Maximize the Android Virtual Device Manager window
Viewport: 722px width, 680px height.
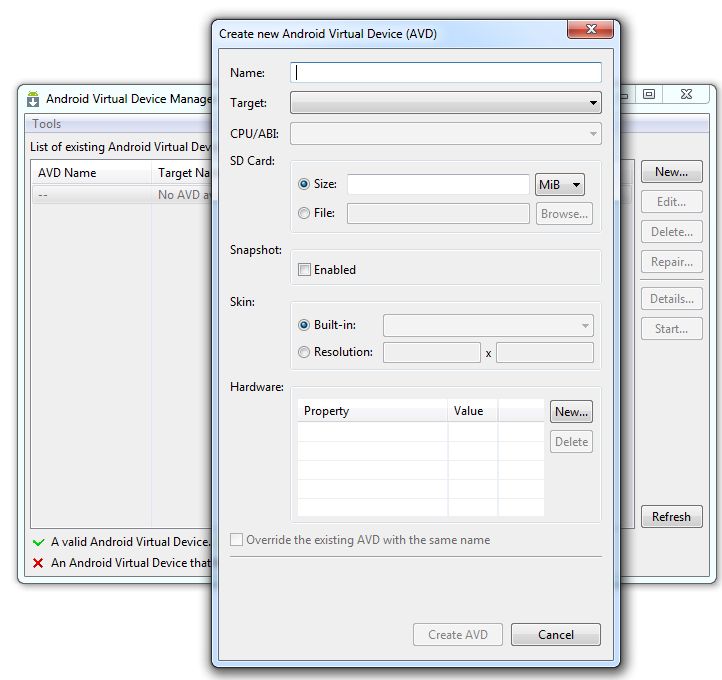pyautogui.click(x=649, y=94)
